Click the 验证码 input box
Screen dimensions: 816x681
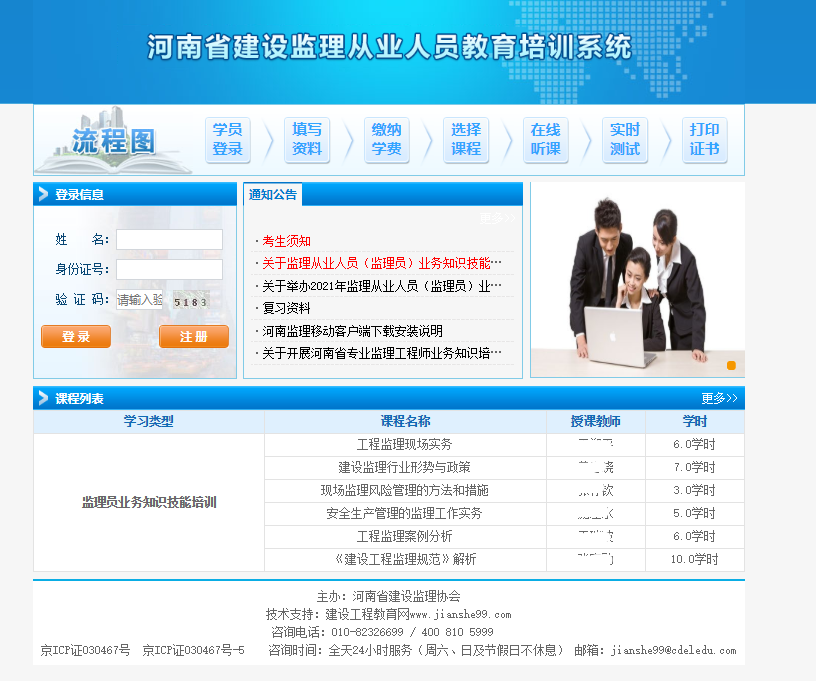click(x=139, y=299)
